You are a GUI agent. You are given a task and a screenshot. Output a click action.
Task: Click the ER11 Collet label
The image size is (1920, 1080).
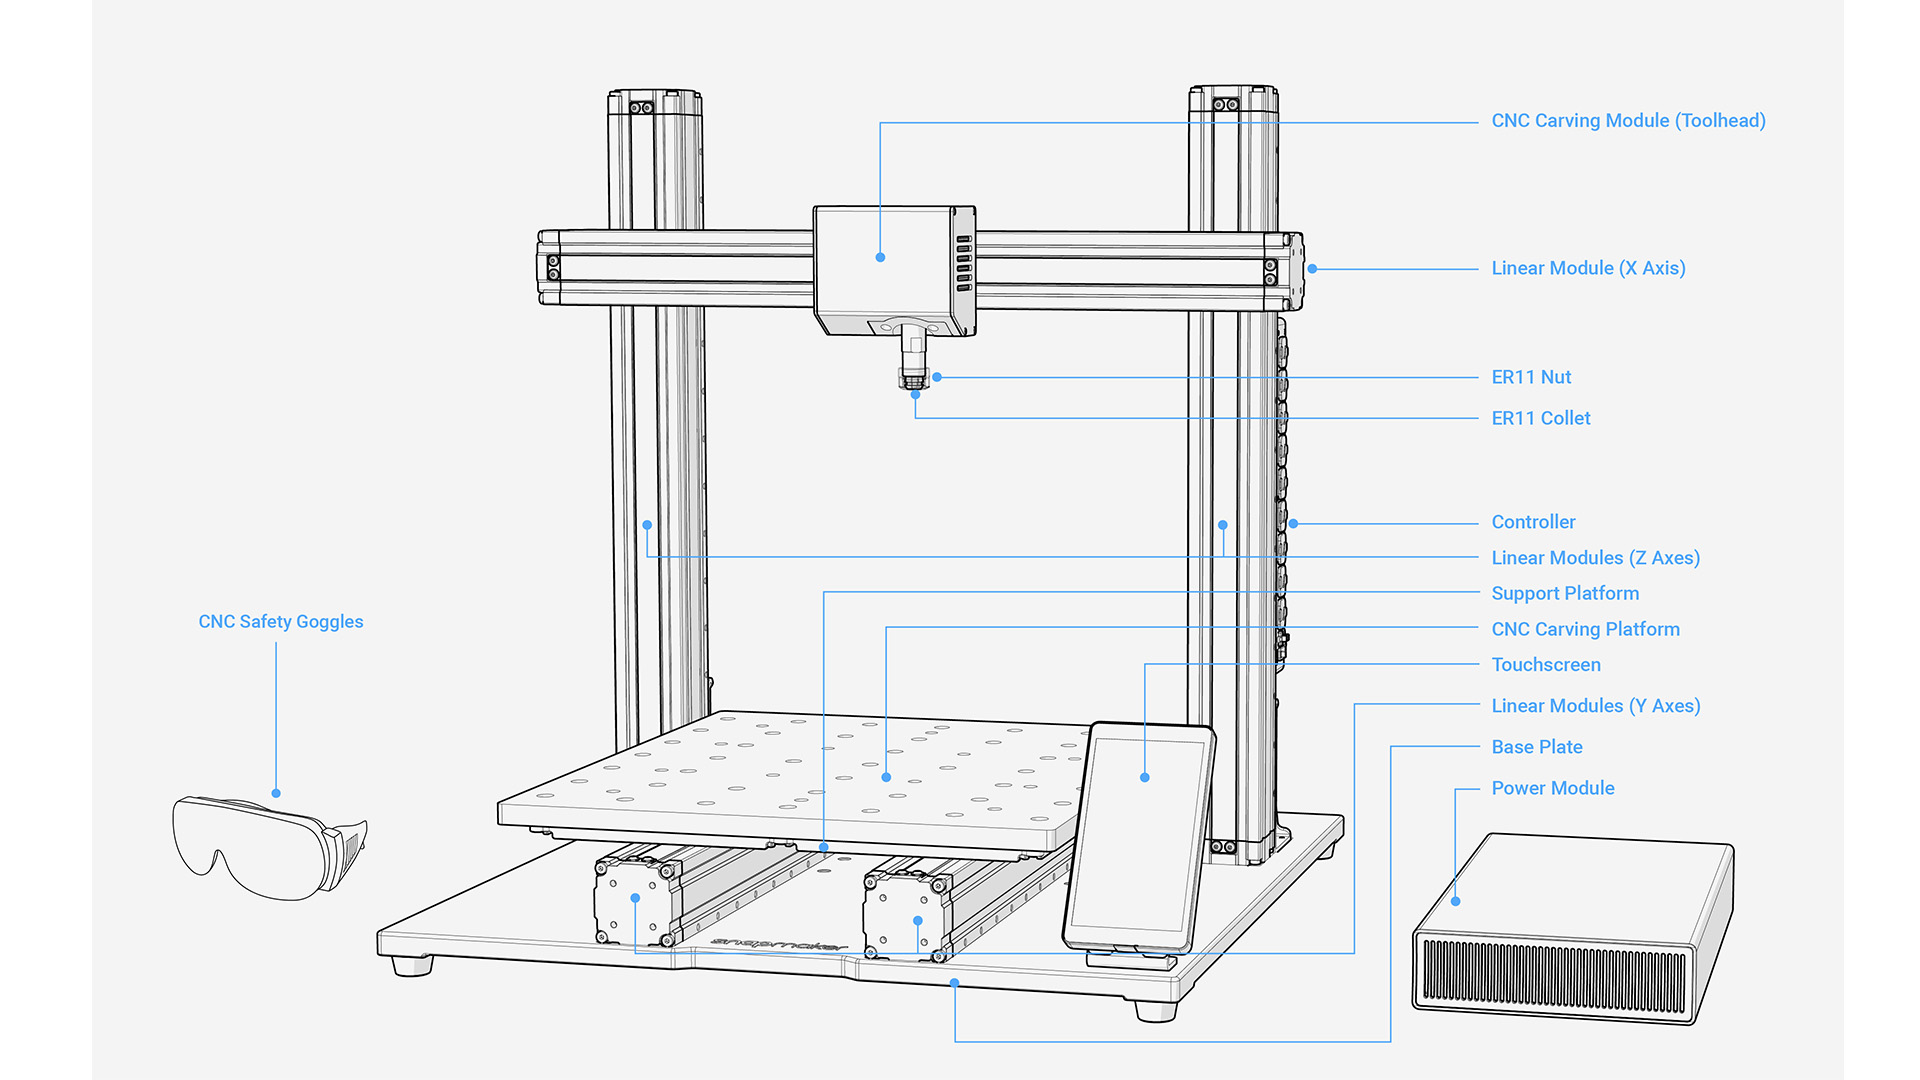(1540, 418)
